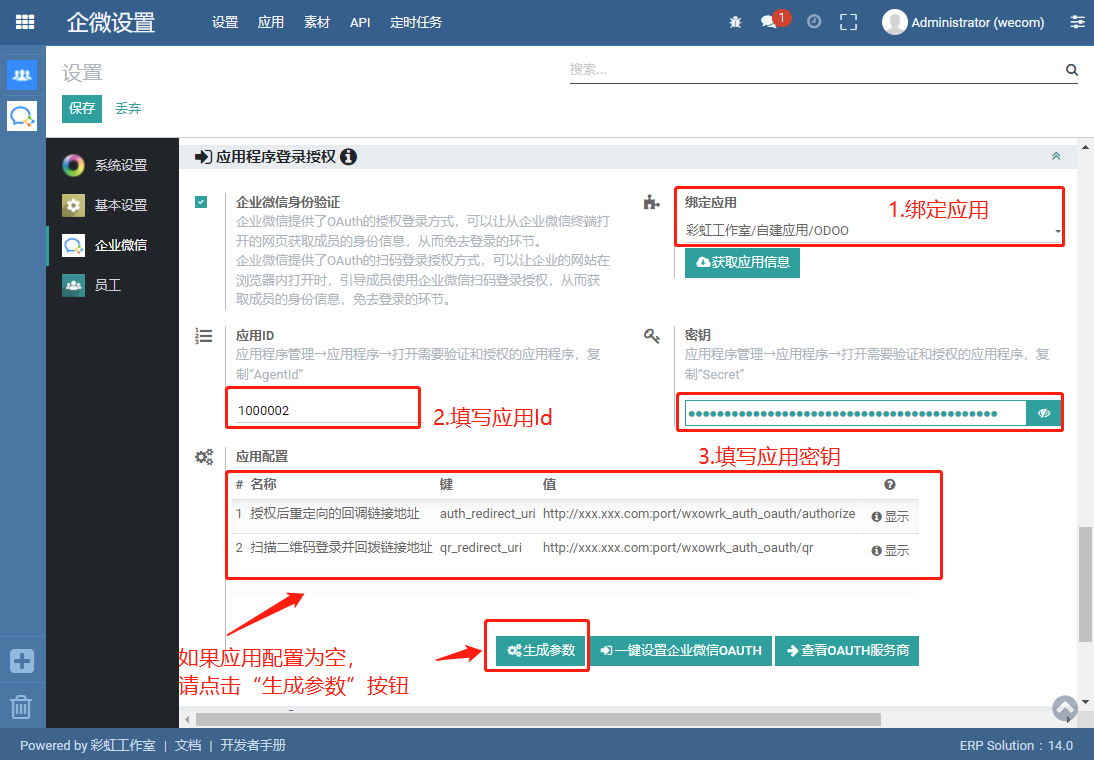This screenshot has height=760, width=1094.
Task: Select 员工 in the settings sidebar
Action: [112, 285]
